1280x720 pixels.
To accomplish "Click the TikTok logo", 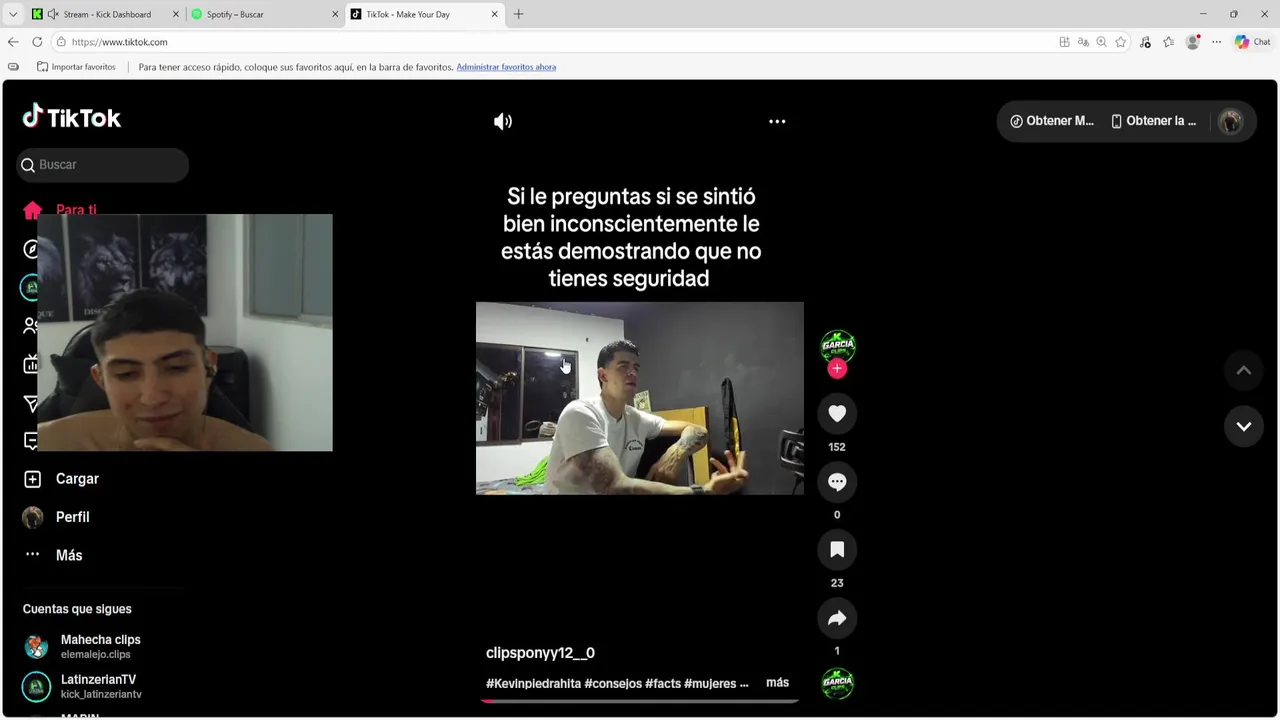I will (72, 117).
